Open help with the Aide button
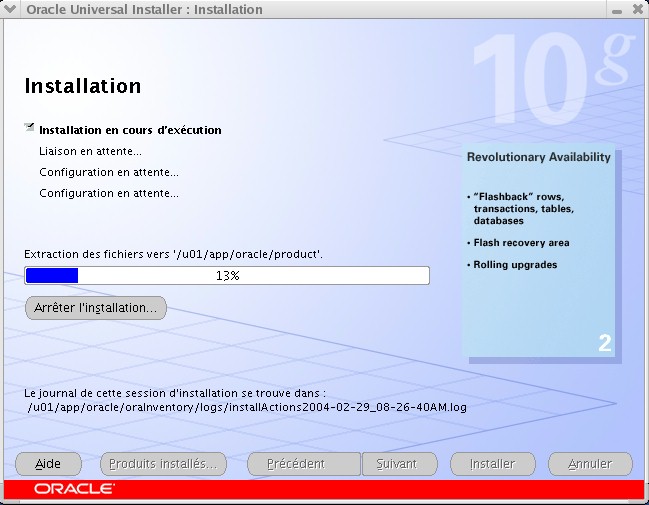Image resolution: width=649 pixels, height=505 pixels. coord(48,464)
